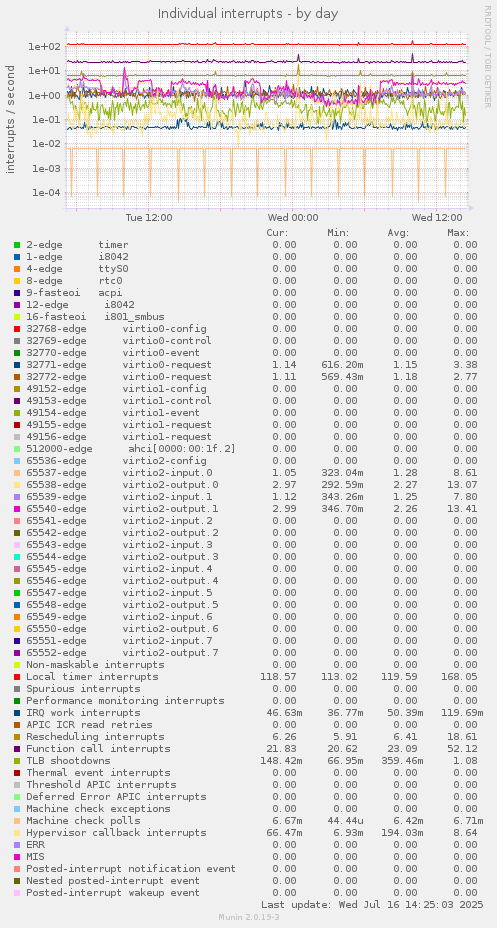Click the Max column header
Image resolution: width=497 pixels, height=928 pixels.
click(x=458, y=233)
